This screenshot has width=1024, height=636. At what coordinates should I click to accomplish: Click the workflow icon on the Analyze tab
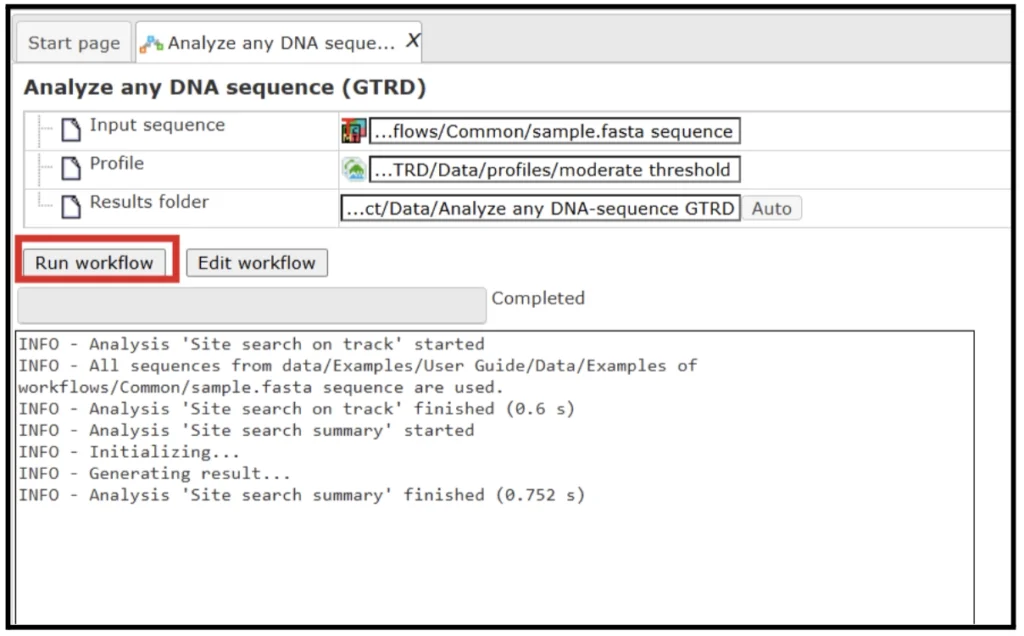tap(151, 44)
